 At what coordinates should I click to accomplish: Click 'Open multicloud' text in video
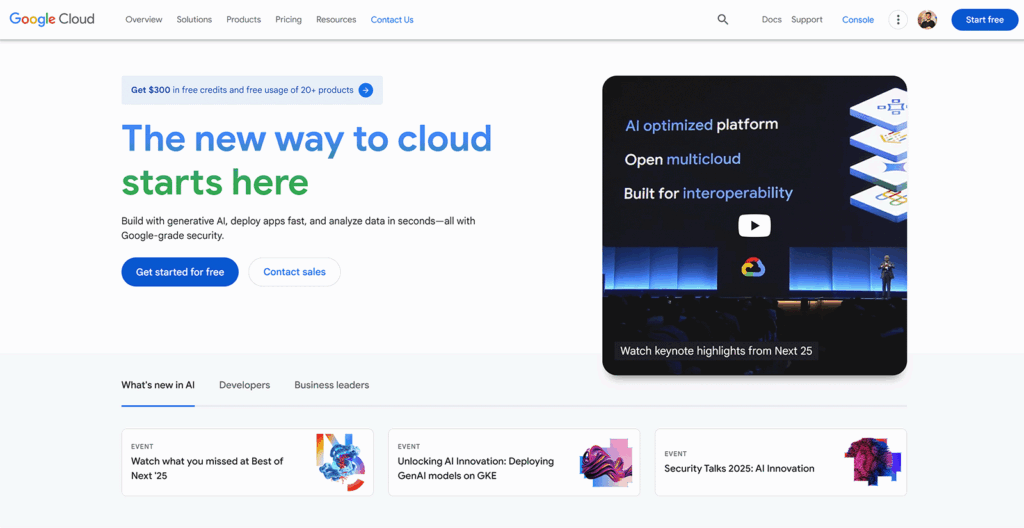682,159
